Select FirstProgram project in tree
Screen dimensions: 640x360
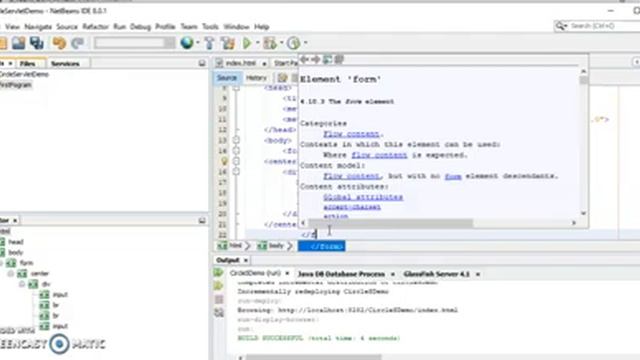16,85
